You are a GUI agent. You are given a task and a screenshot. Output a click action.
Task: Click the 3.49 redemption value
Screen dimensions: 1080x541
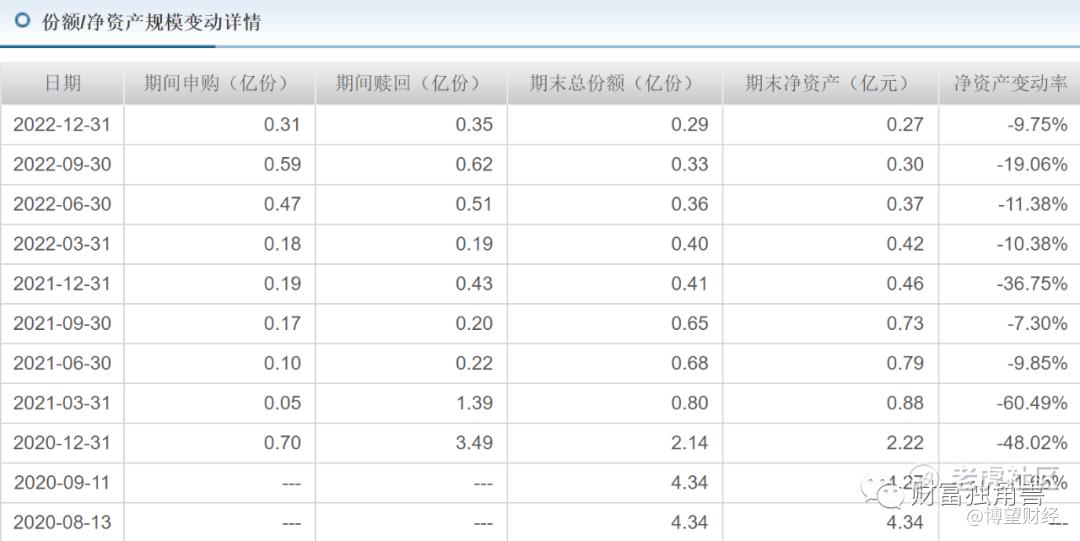pos(474,443)
